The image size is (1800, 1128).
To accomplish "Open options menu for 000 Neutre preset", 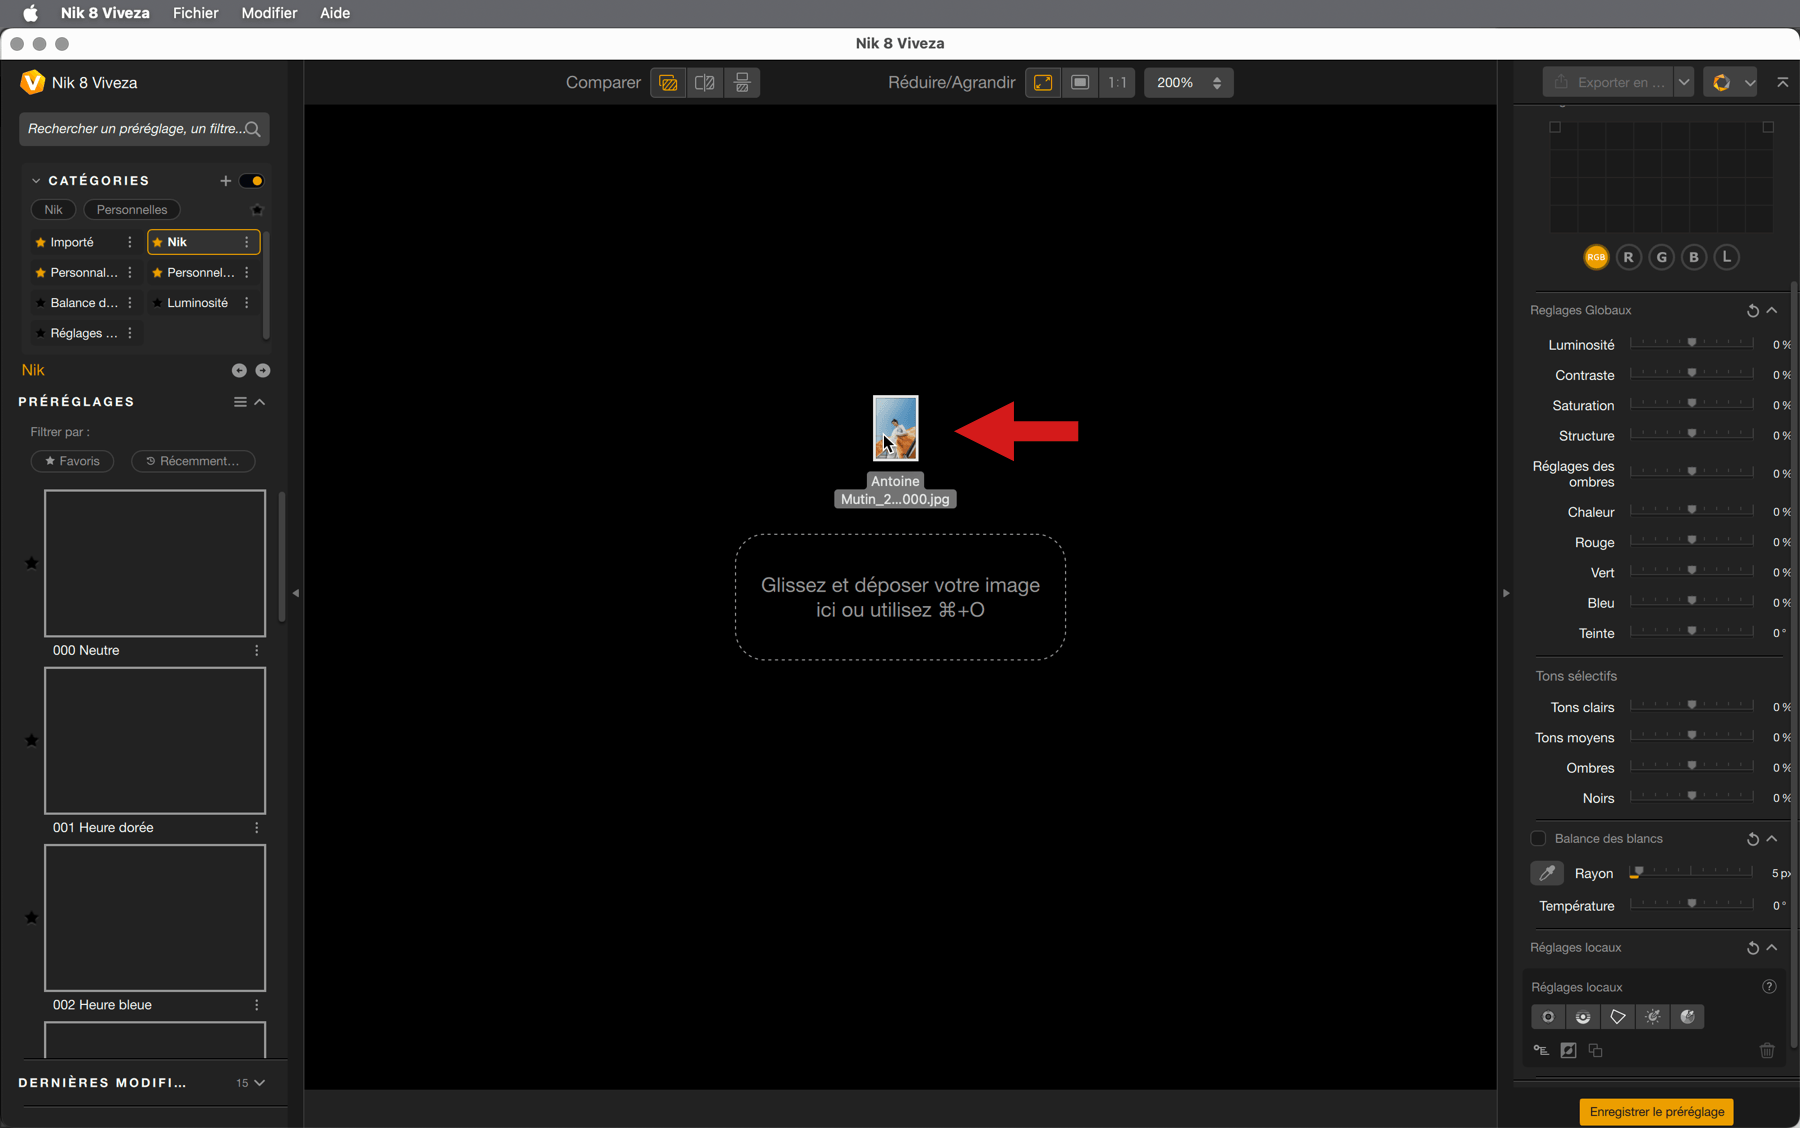I will [x=257, y=650].
